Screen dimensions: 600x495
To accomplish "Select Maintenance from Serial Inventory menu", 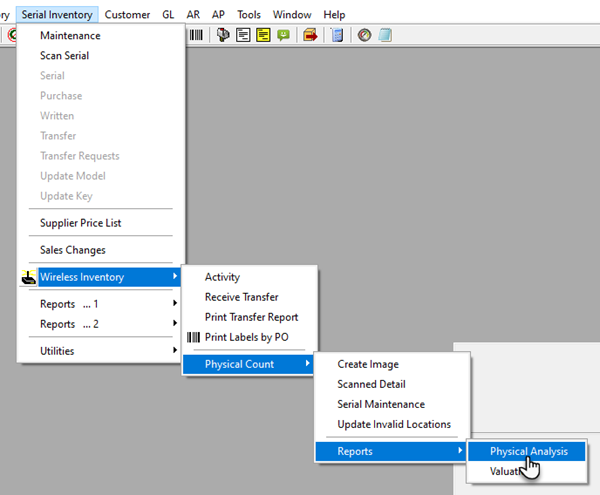I will pos(101,36).
